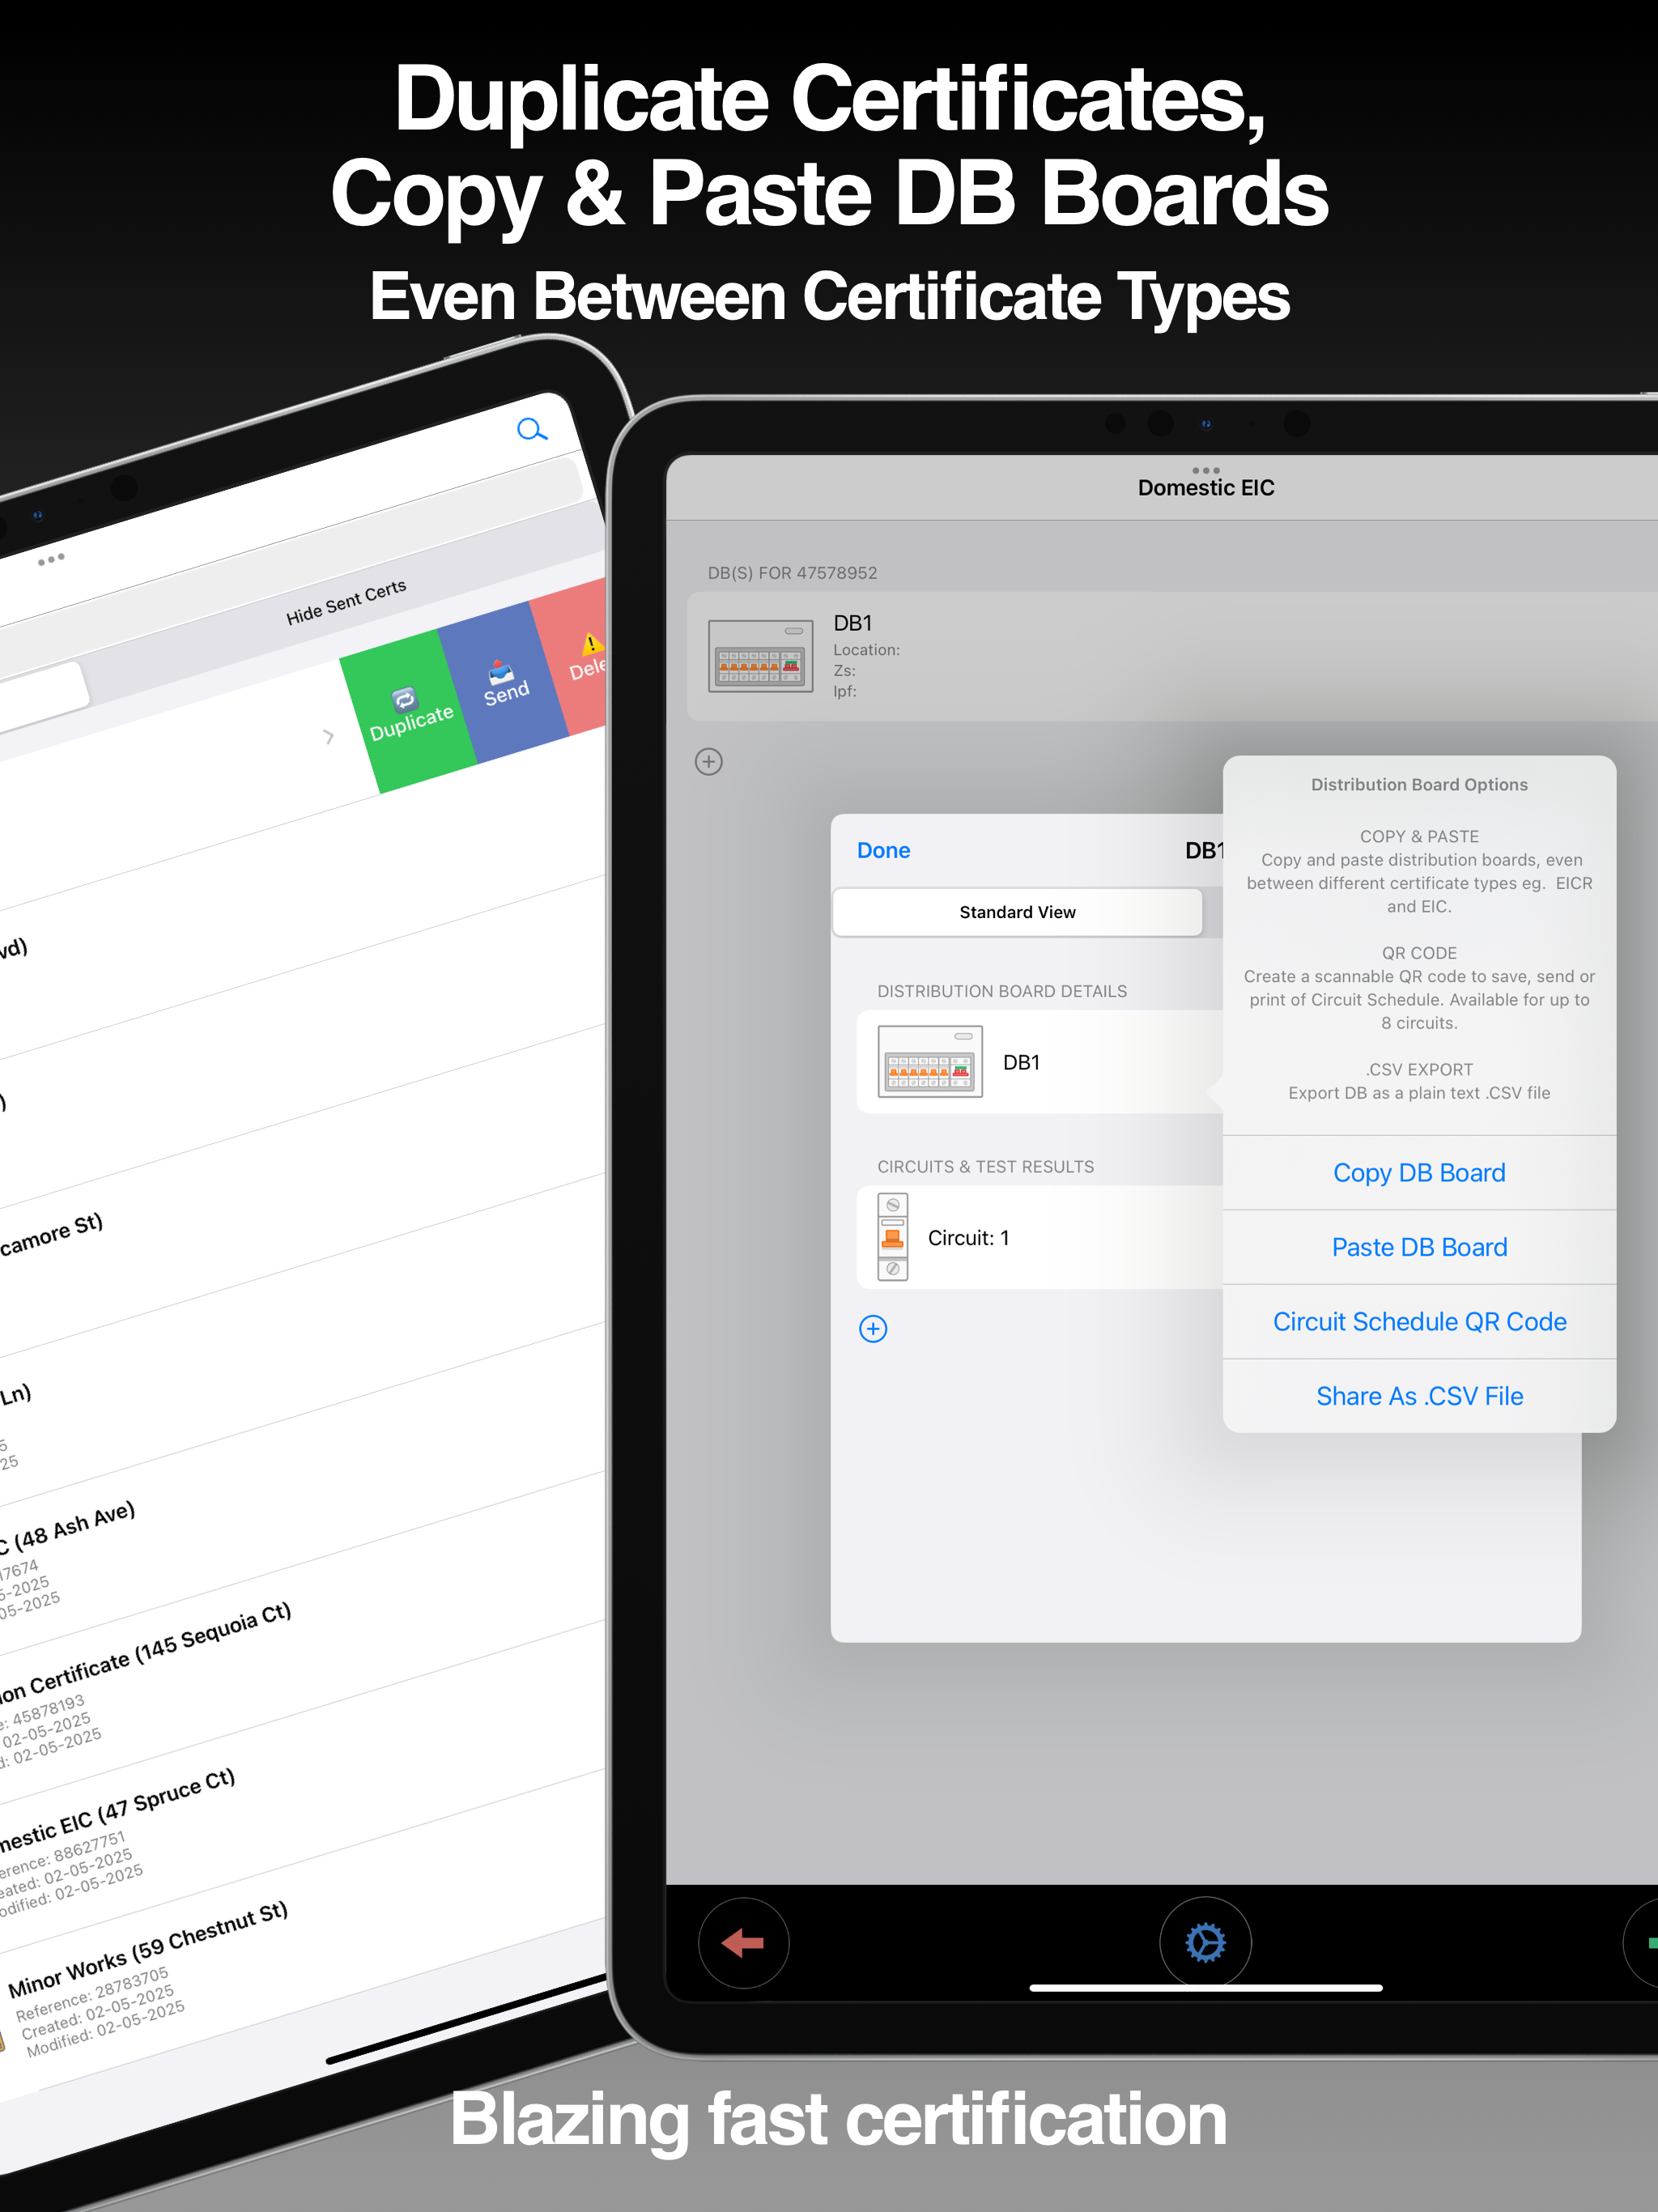Tap the Circuit: 1 breaker icon

(892, 1237)
